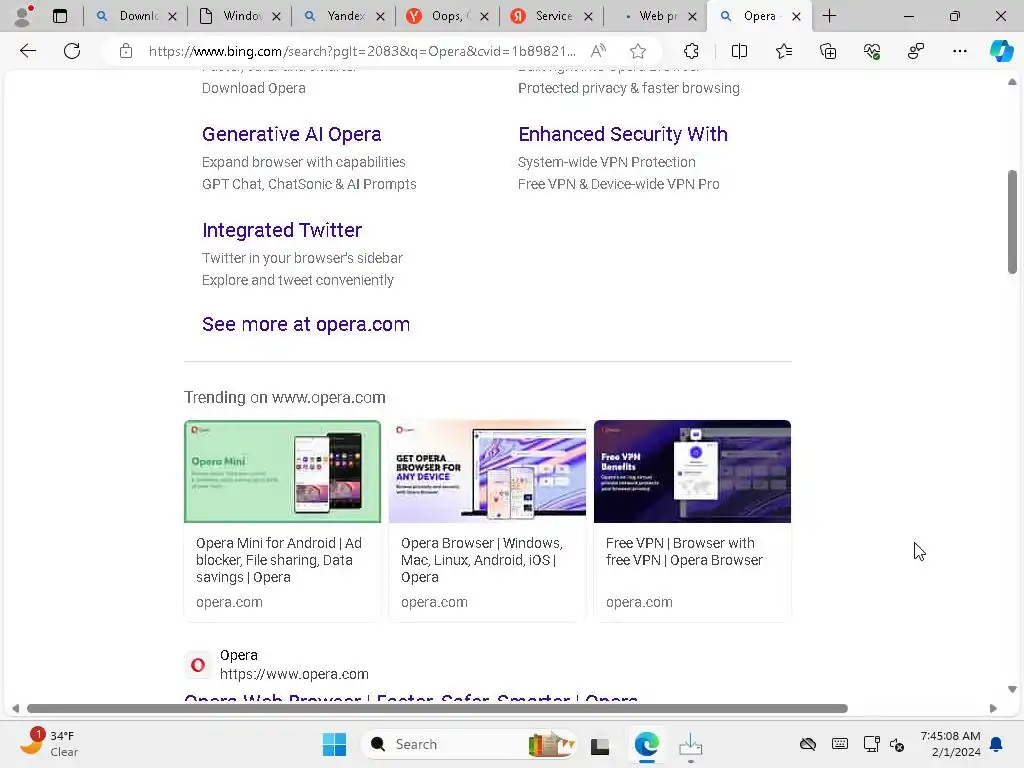The height and width of the screenshot is (768, 1024).
Task: Open the Integrated Twitter link
Action: click(281, 230)
